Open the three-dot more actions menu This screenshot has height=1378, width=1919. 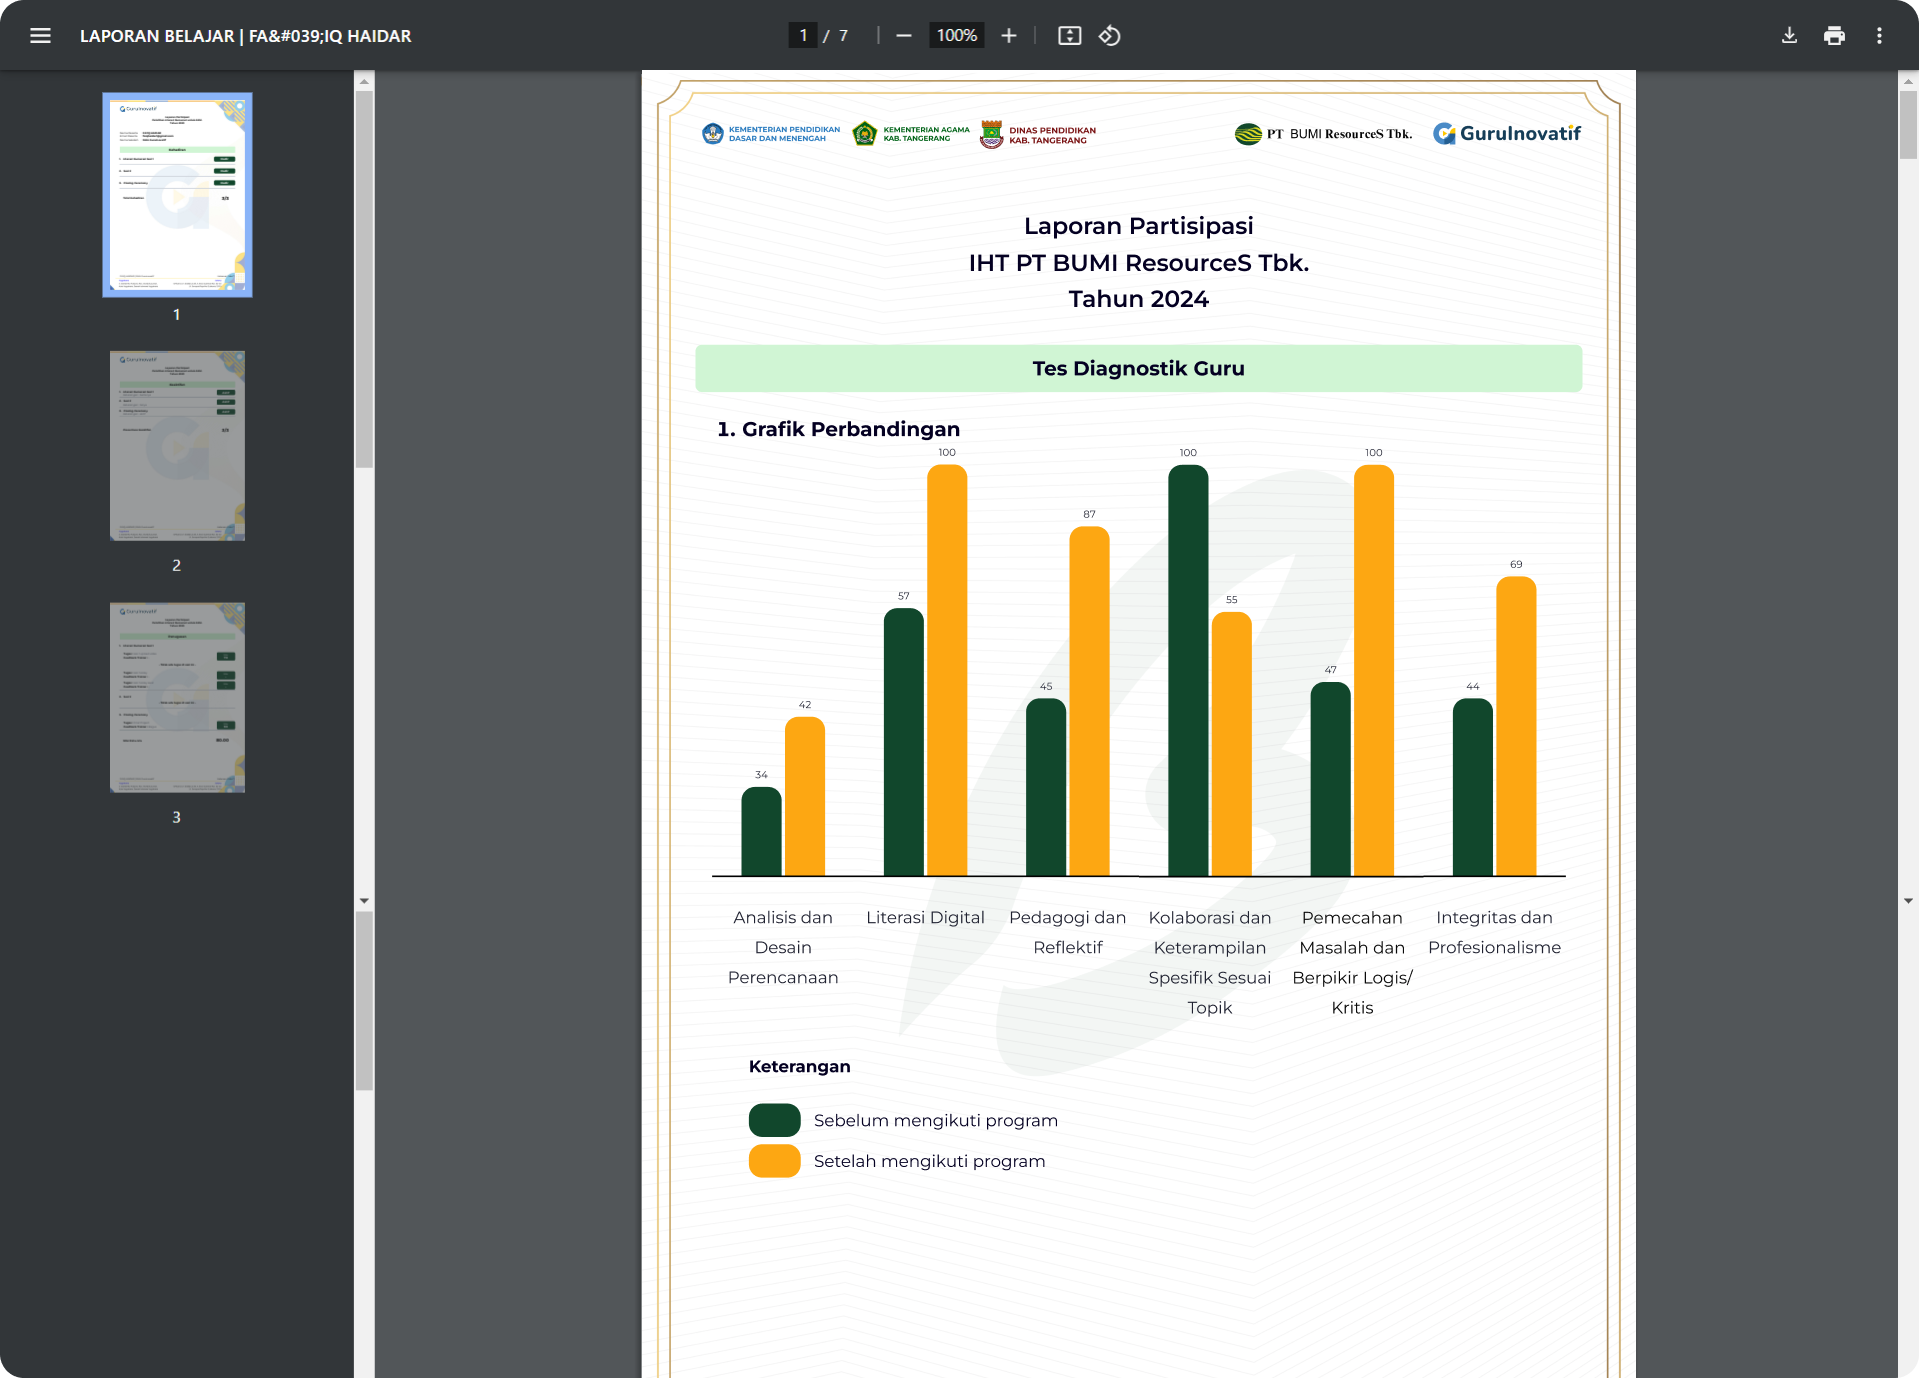(x=1879, y=36)
